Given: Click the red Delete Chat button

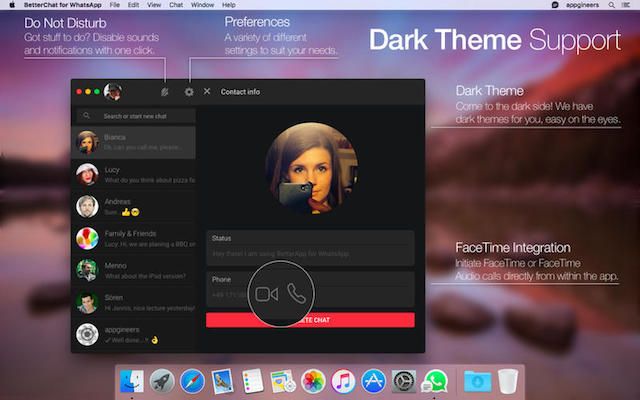Looking at the screenshot, I should (310, 320).
